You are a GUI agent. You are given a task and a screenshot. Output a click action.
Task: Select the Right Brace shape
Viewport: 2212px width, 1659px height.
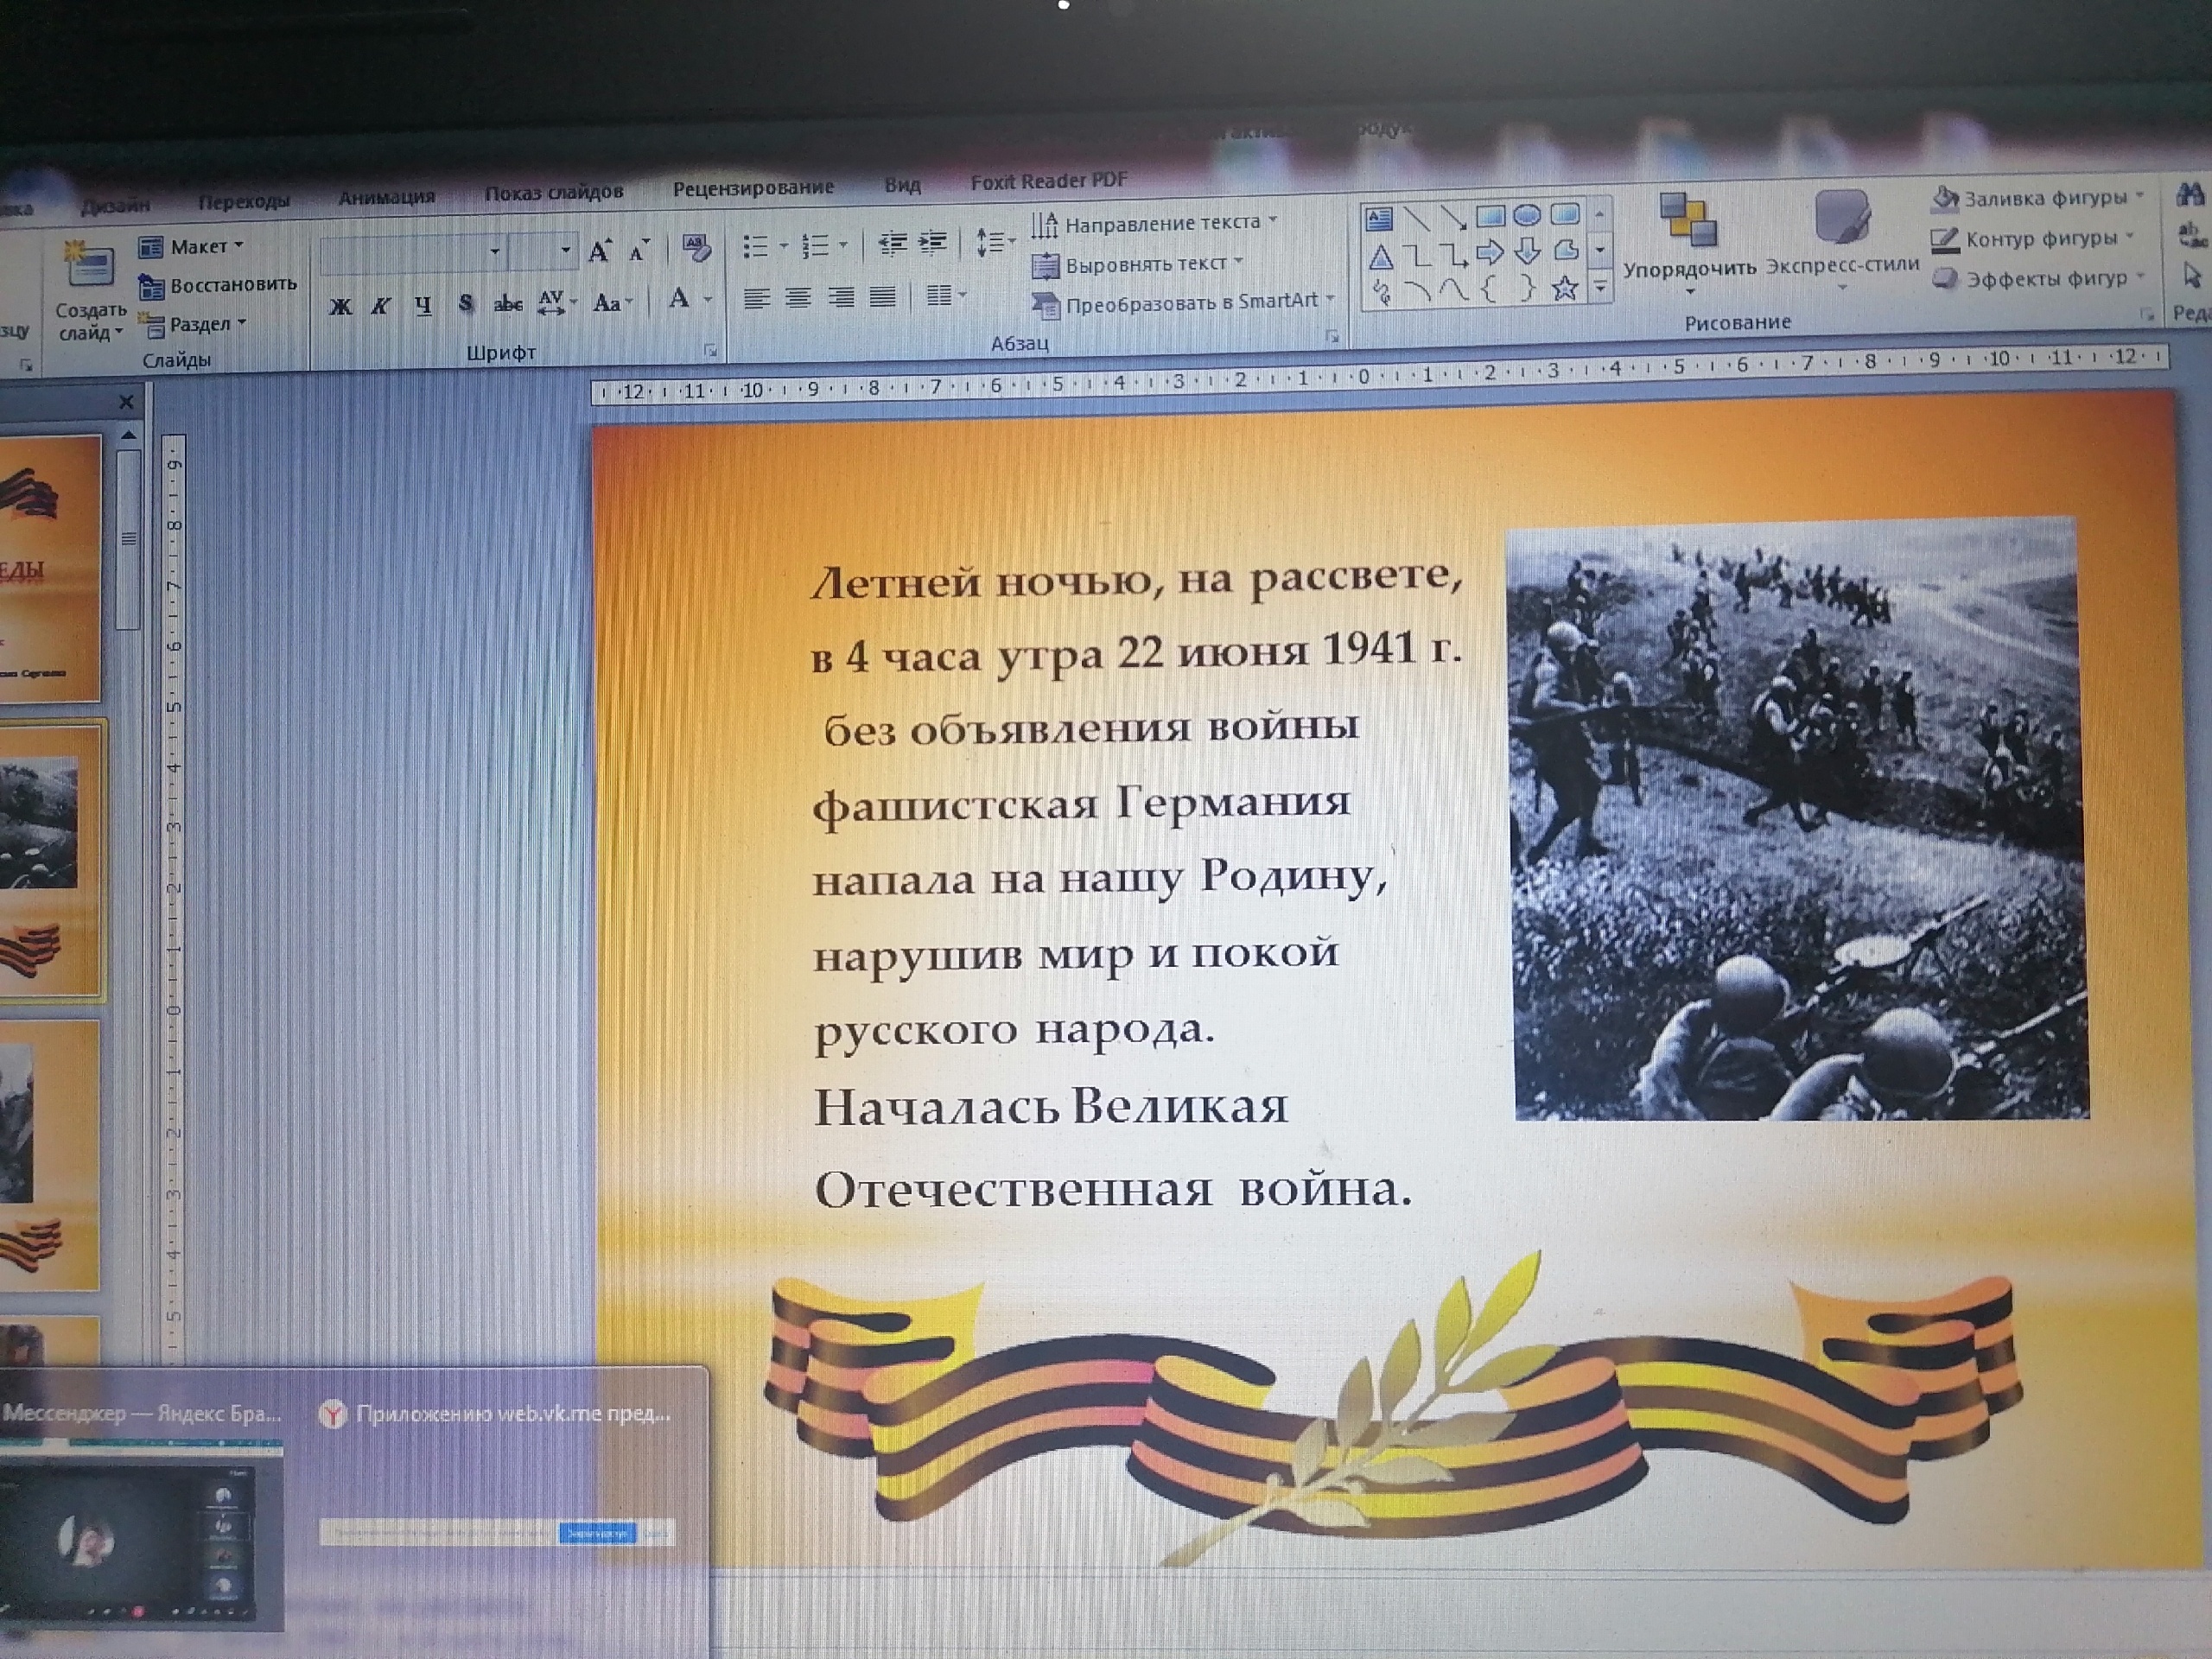click(x=1527, y=289)
